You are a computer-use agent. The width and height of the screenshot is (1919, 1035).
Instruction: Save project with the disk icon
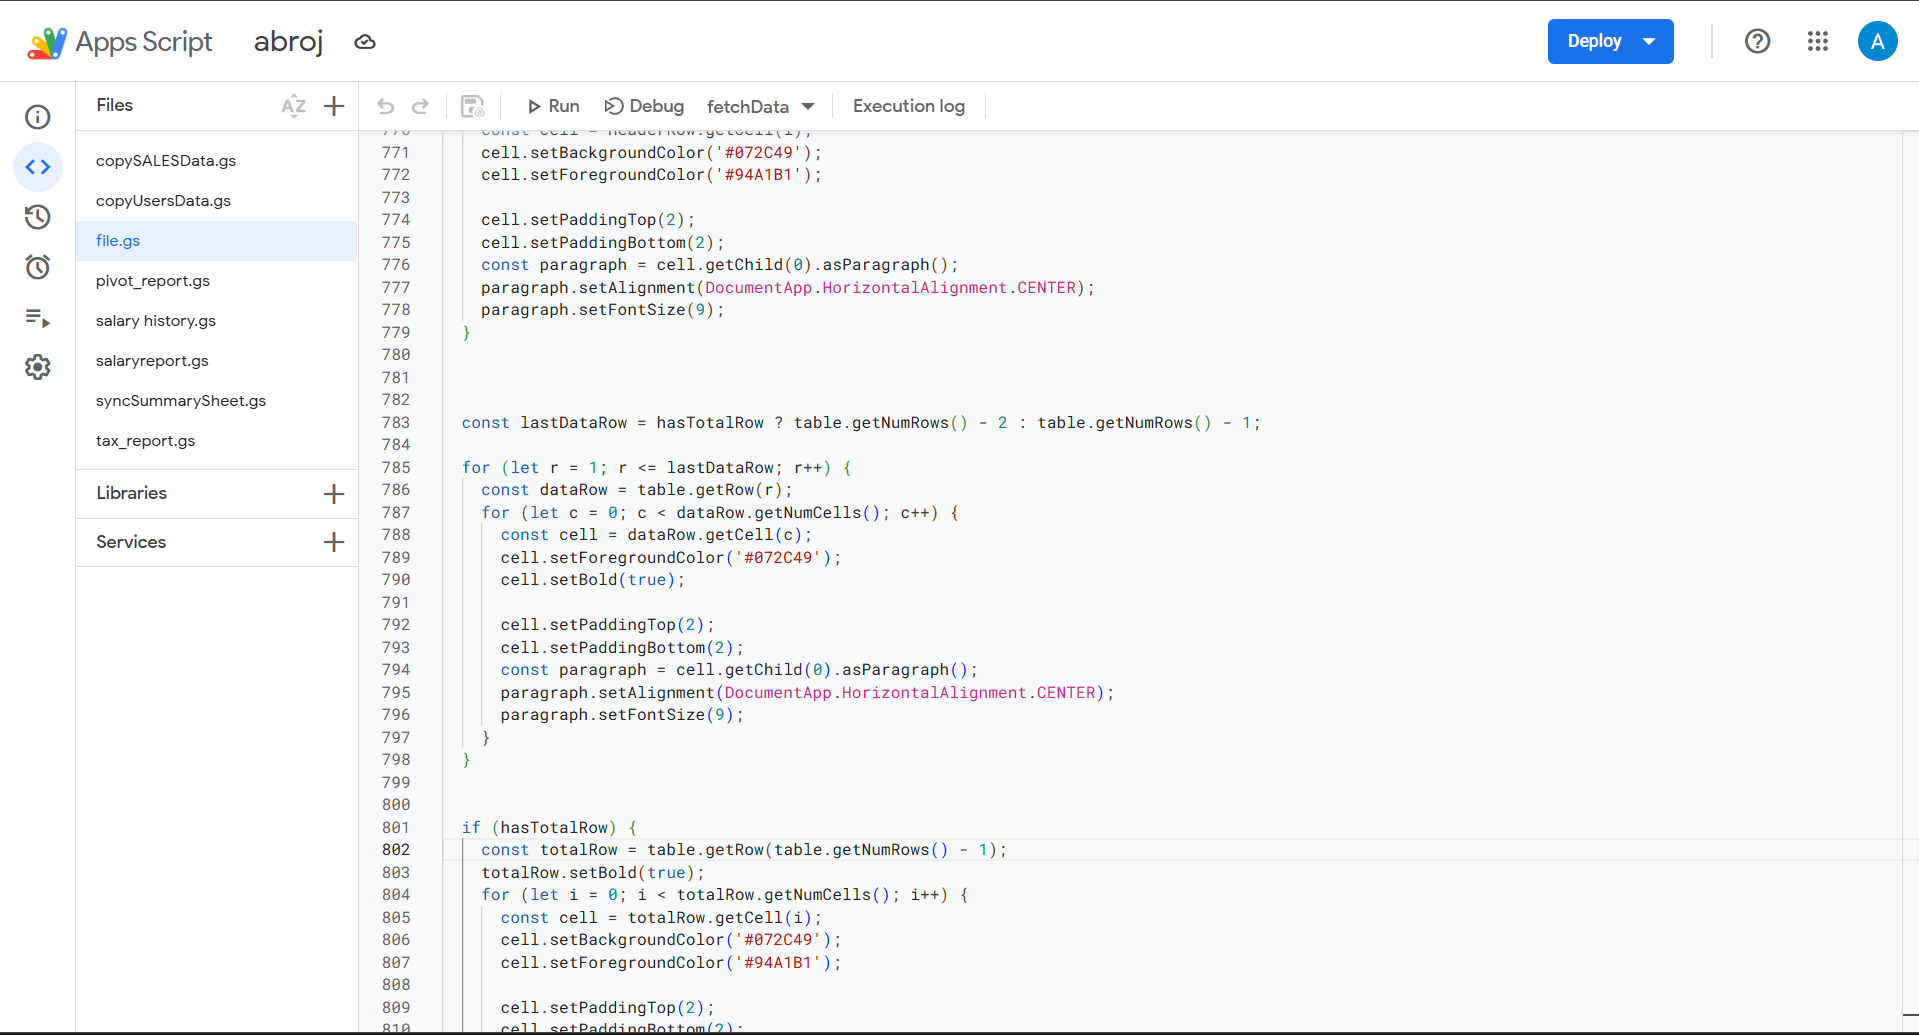[472, 106]
